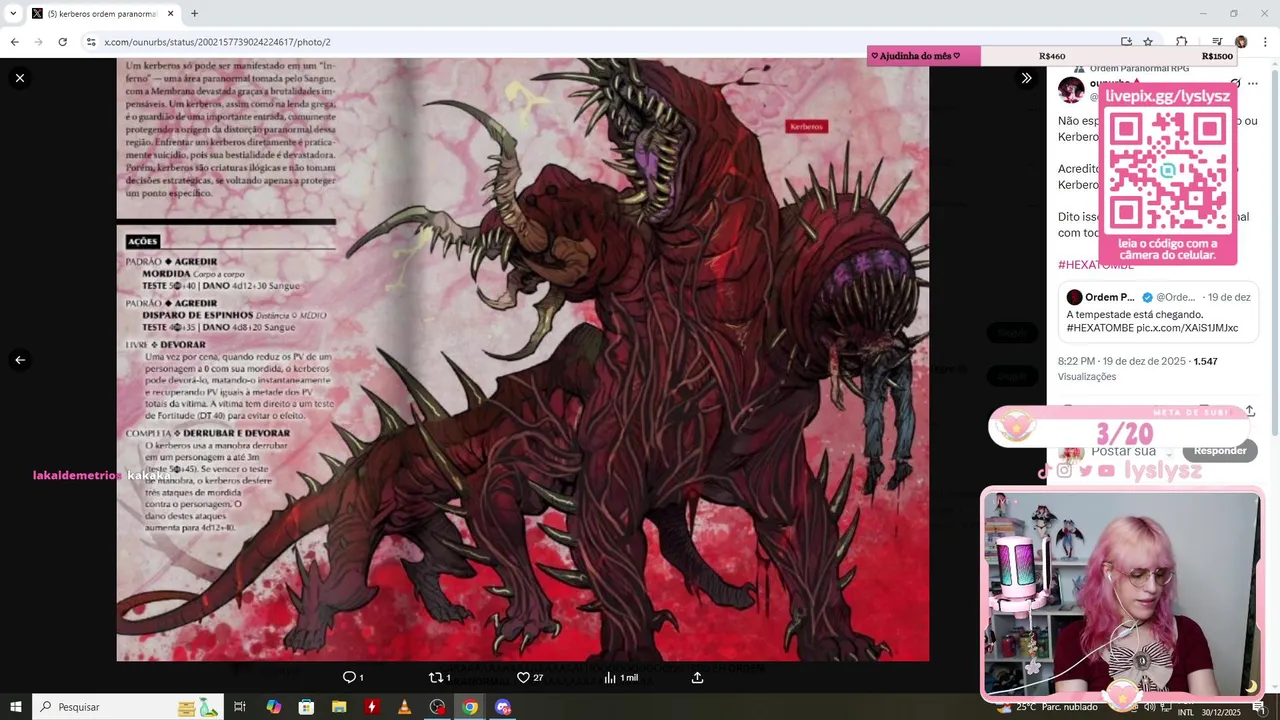Screen dimensions: 1280x720
Task: Select the x.com URL in the address bar
Action: [x=217, y=42]
